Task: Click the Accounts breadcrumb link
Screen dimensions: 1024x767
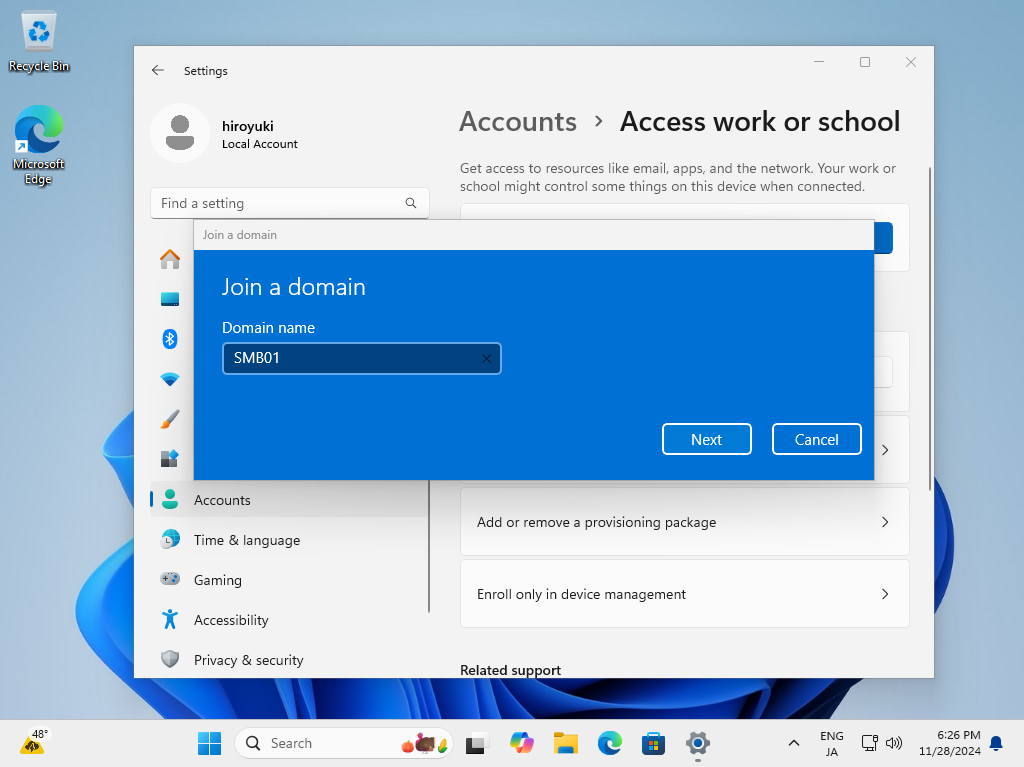Action: pos(518,122)
